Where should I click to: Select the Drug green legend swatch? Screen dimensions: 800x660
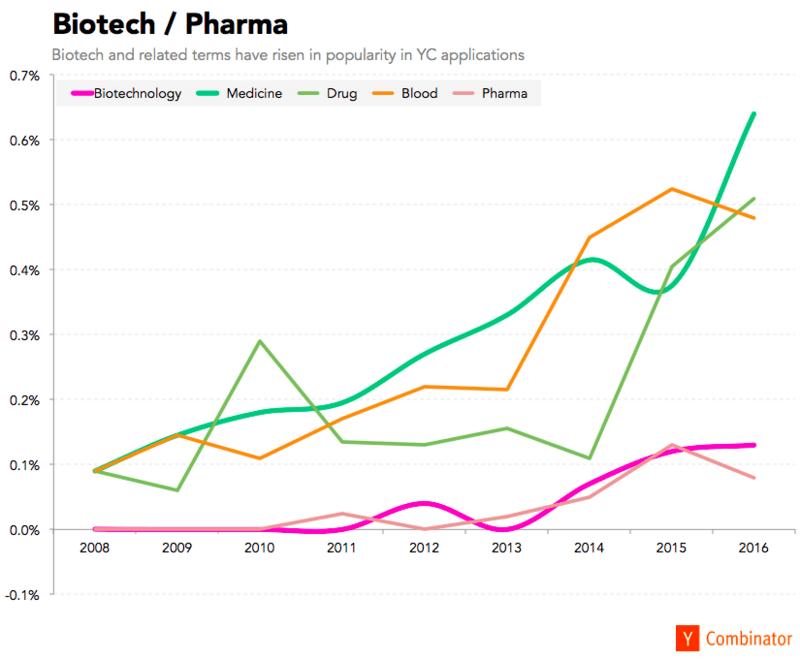coord(308,93)
